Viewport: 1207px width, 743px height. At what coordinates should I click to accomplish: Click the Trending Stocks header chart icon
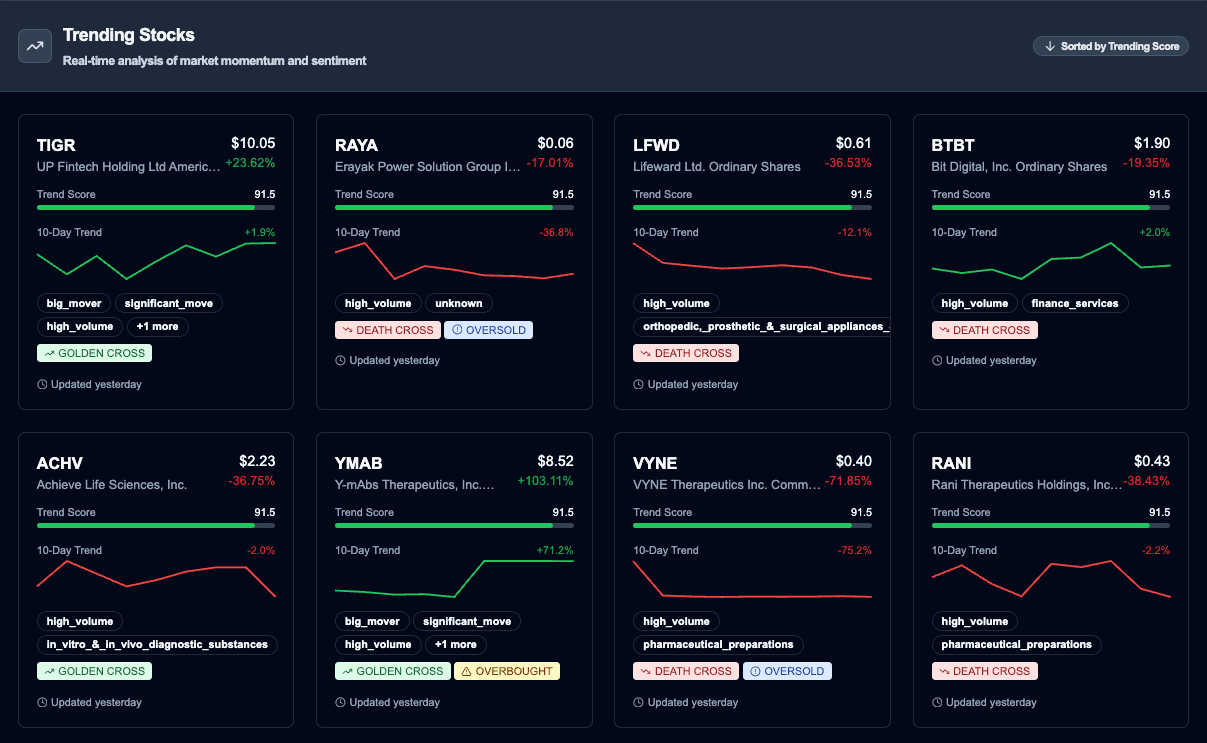click(x=34, y=46)
